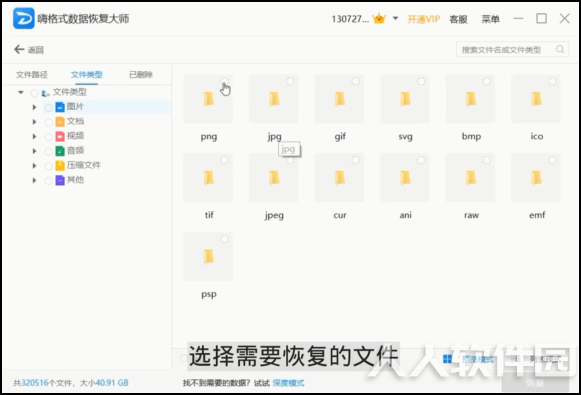Expand the 其他 tree node arrow
This screenshot has height=395, width=581.
(x=34, y=180)
